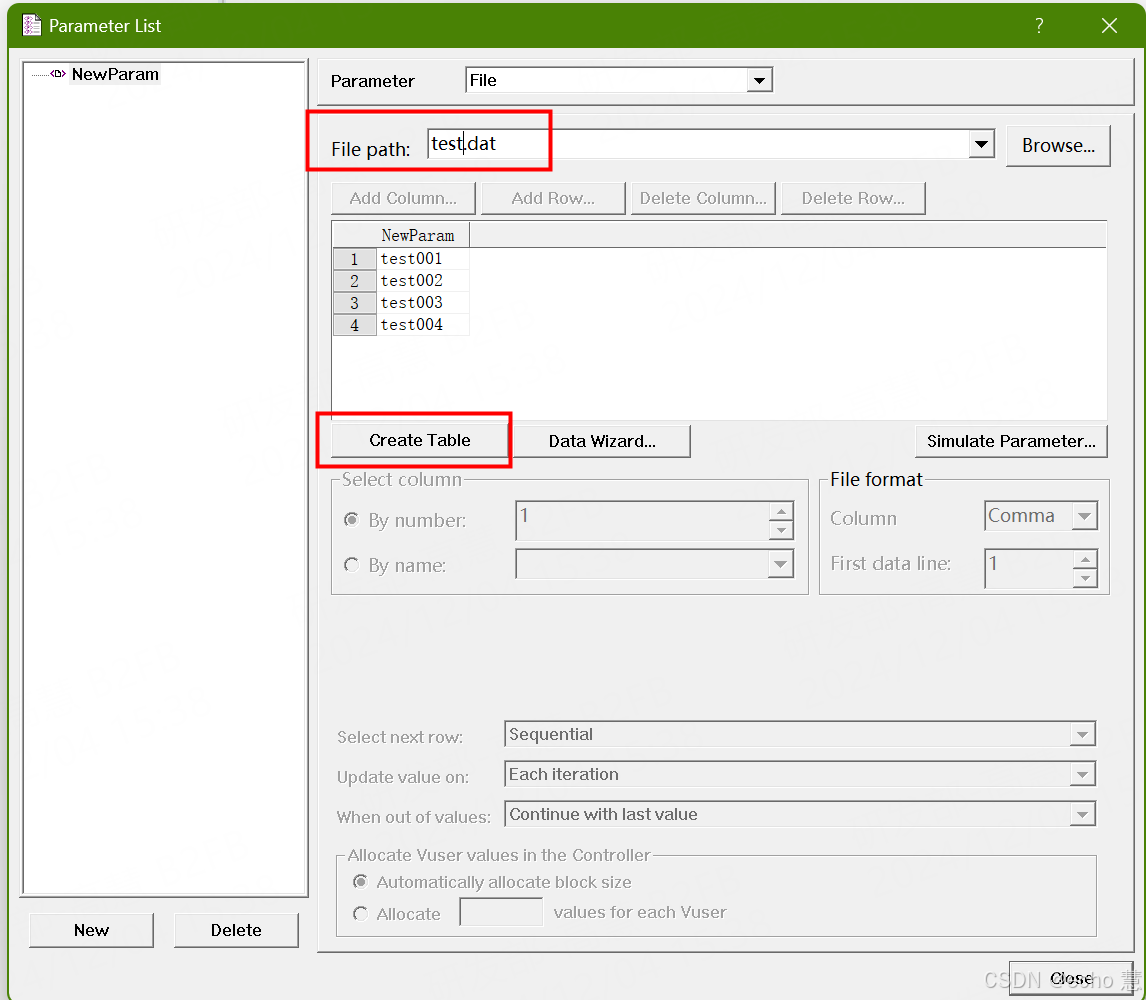Click the Add Row... button
1146x1000 pixels.
coord(553,198)
